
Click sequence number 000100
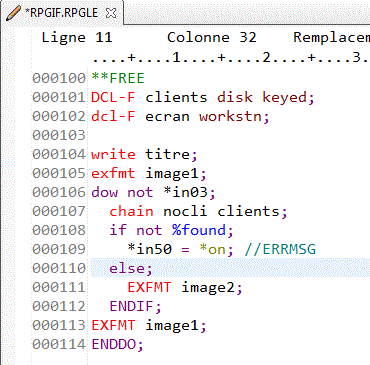[x=59, y=78]
